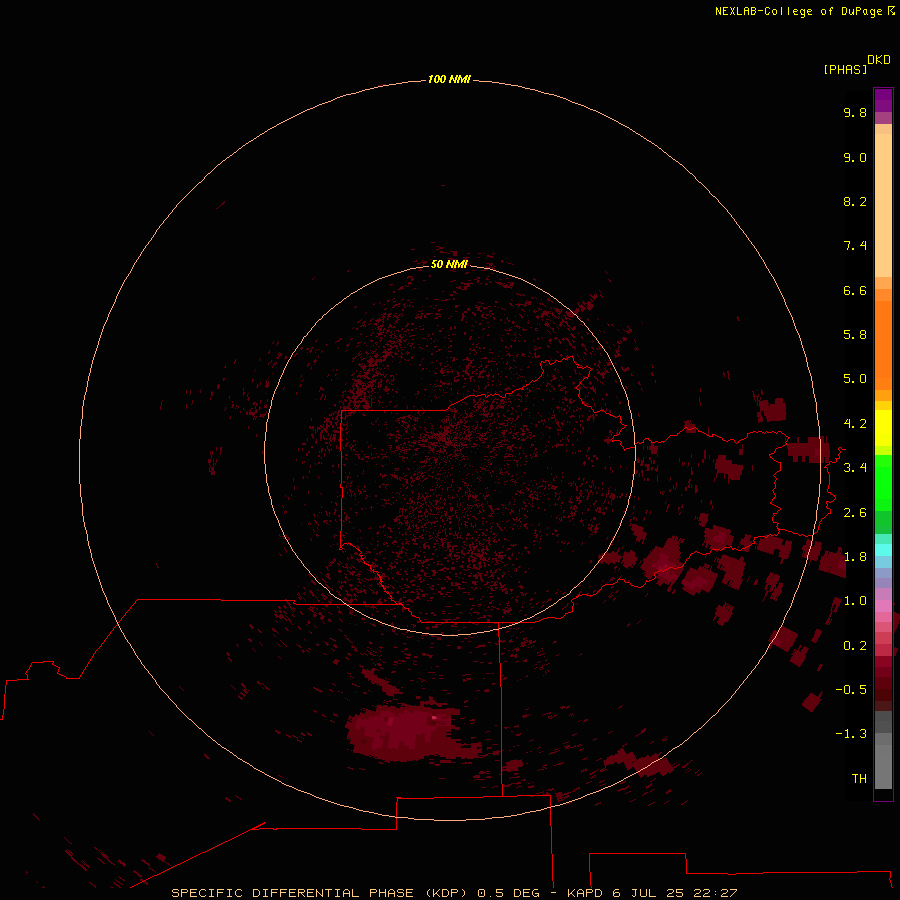Click the KAPD station identifier in the caption
Viewport: 900px width, 900px height.
[585, 893]
